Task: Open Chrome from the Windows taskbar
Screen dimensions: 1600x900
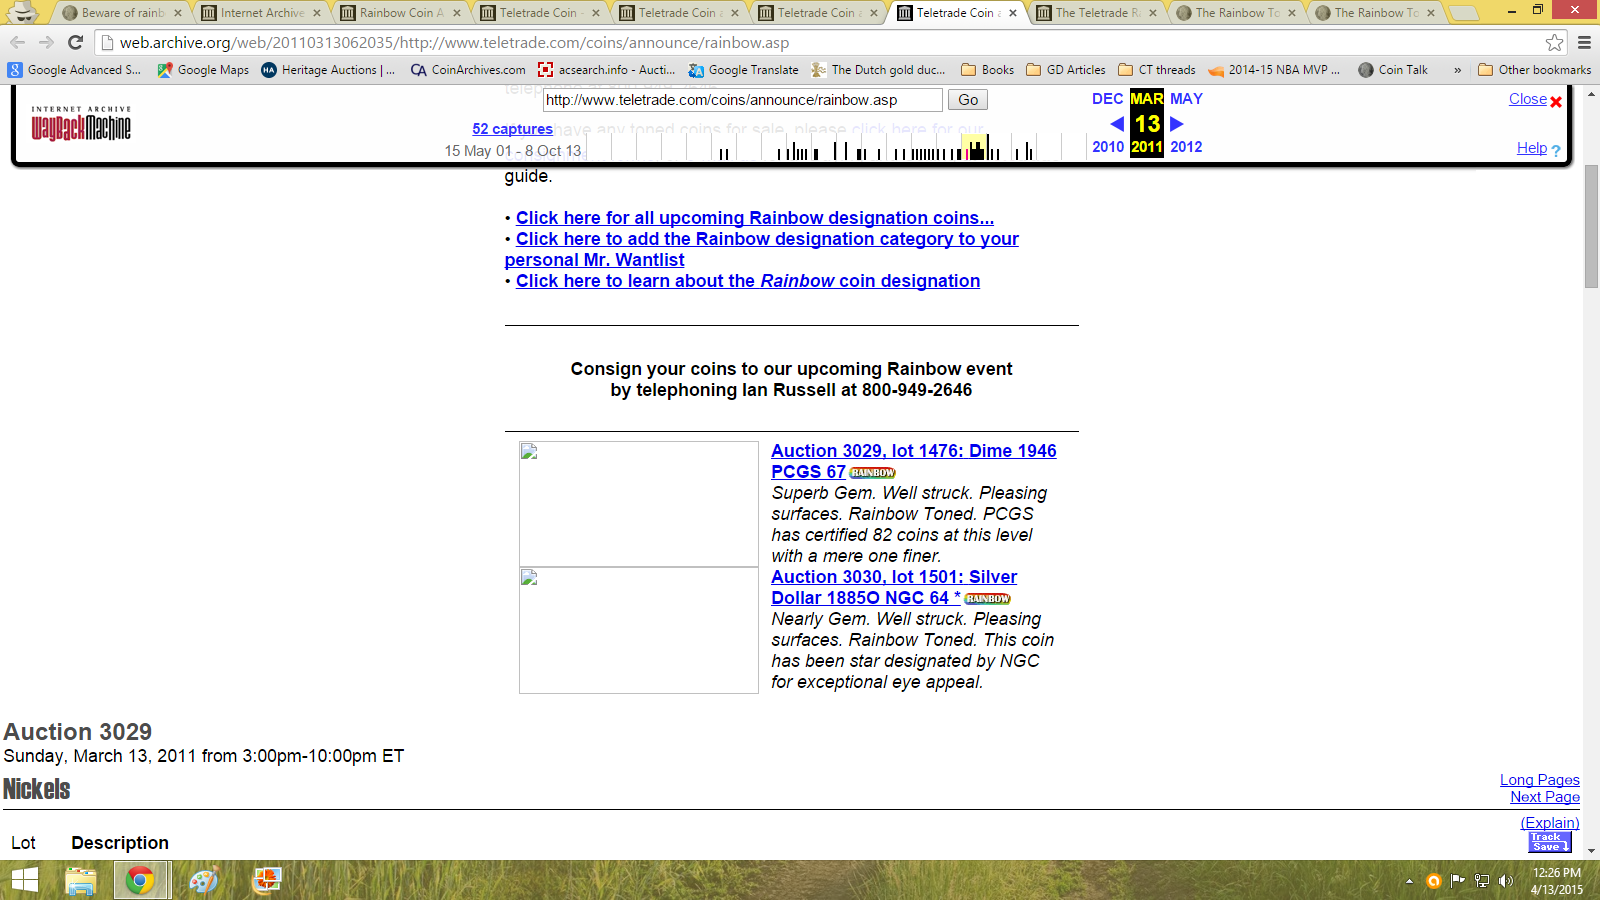Action: click(140, 880)
